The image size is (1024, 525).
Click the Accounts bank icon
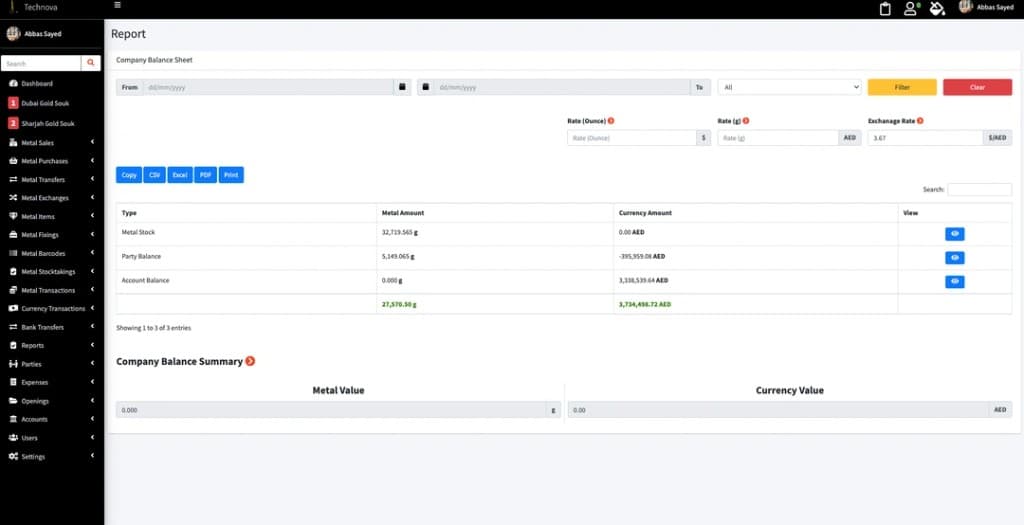tap(13, 419)
